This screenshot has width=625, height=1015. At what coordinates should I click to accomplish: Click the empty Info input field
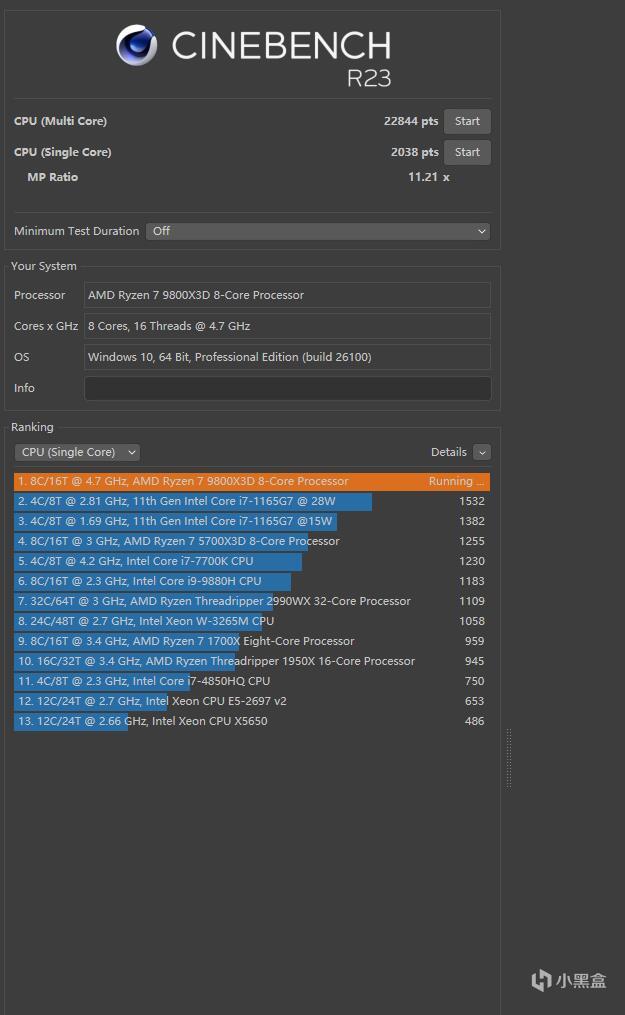click(287, 388)
